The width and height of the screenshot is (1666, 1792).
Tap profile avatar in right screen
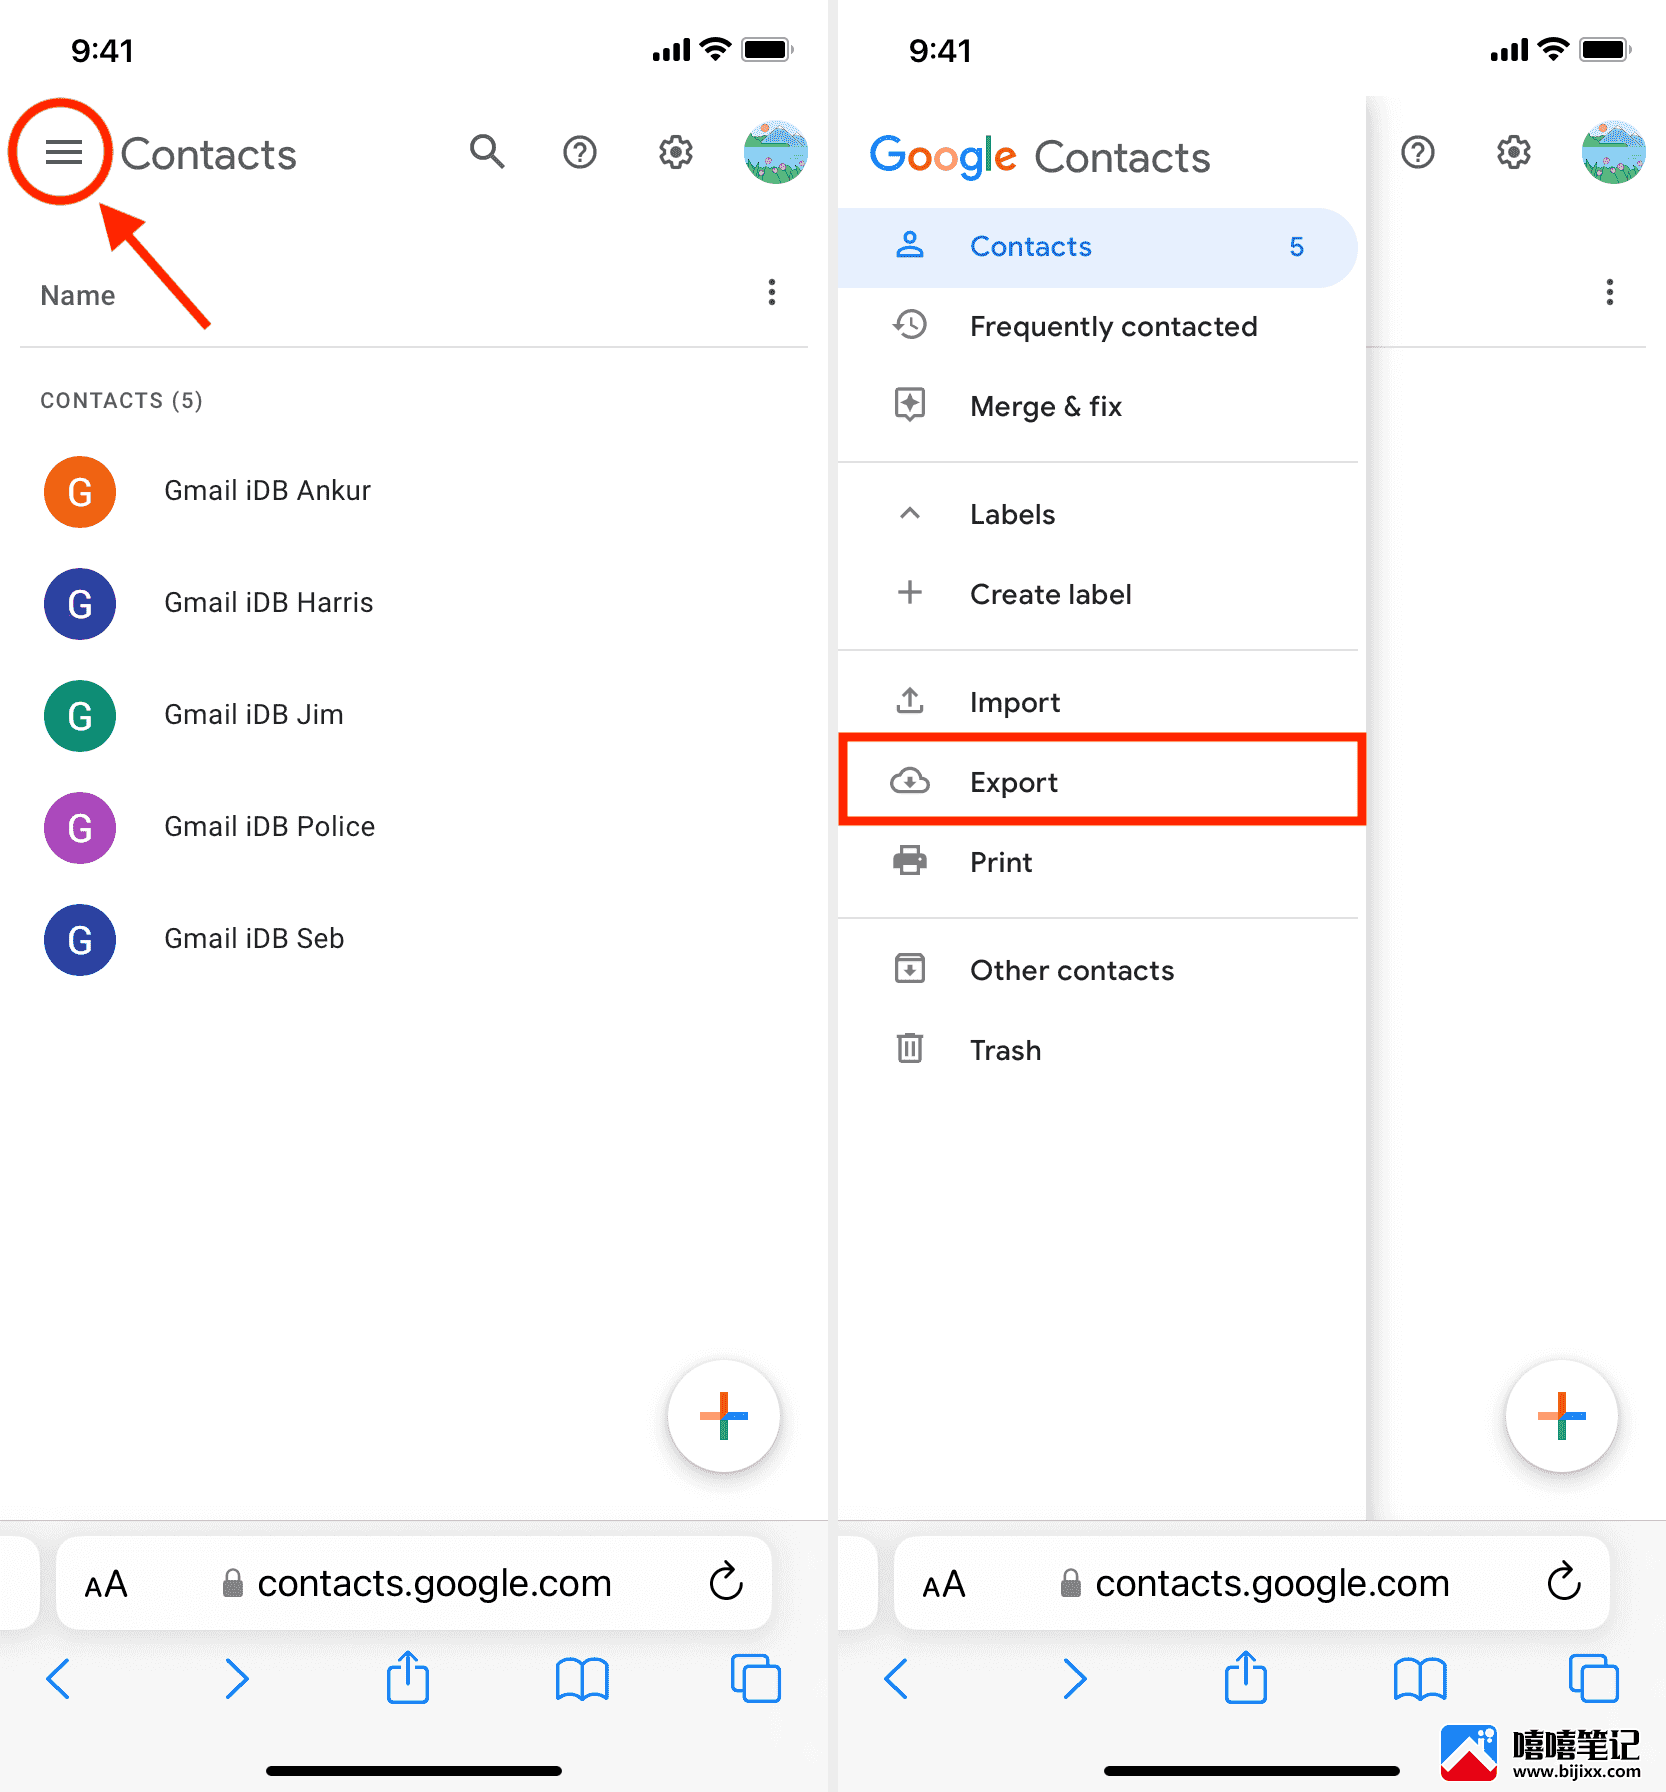coord(1613,152)
